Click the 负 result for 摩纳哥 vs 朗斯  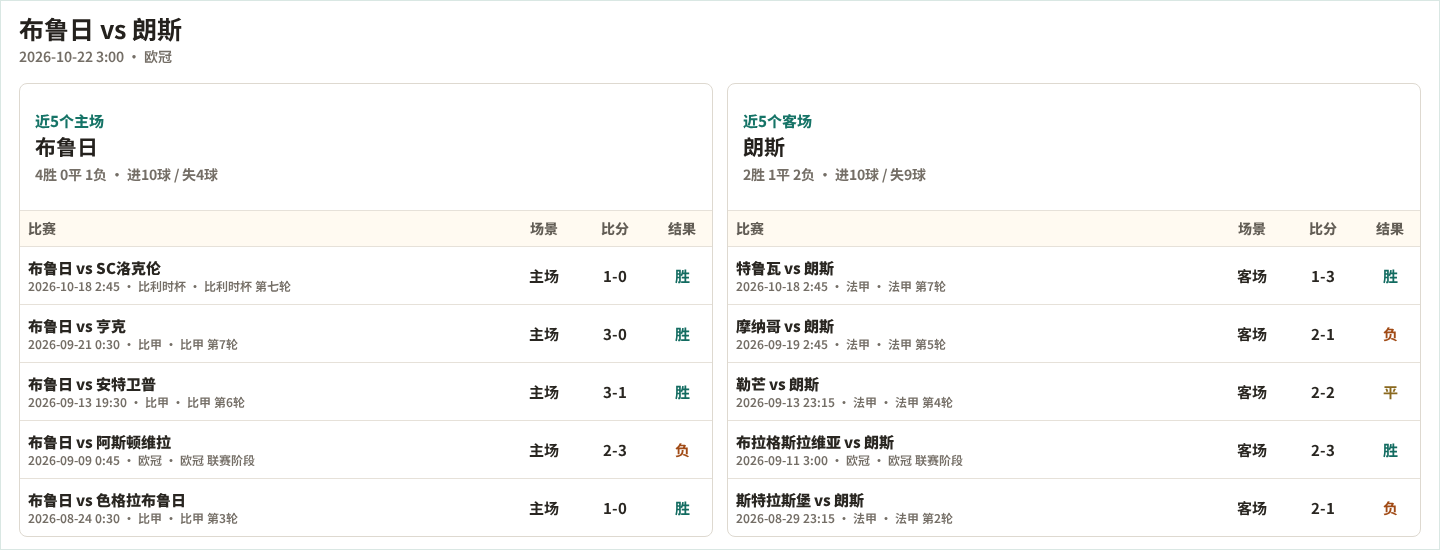coord(1390,334)
